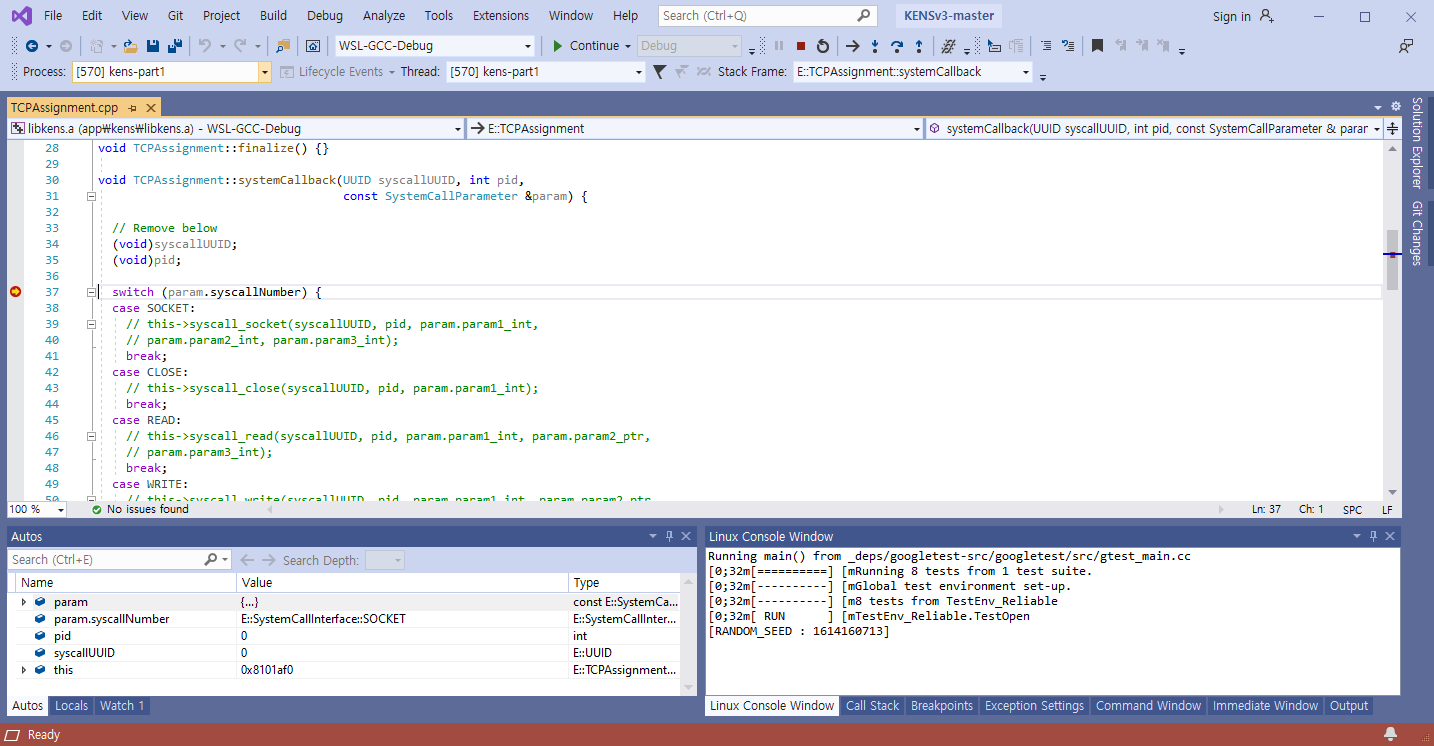
Task: Open the Git Changes side tab
Action: [x=1417, y=234]
